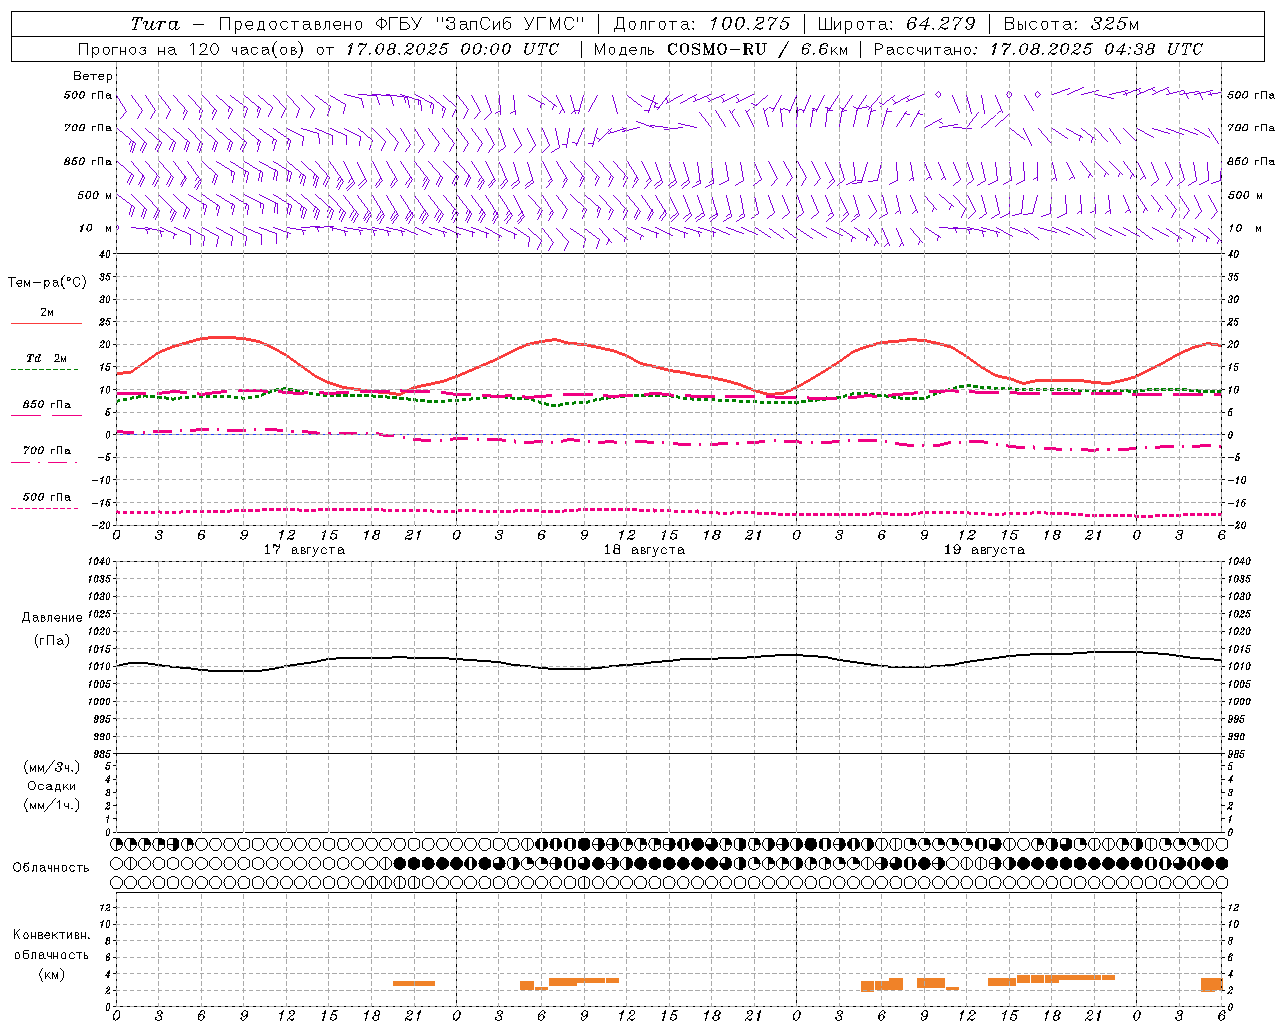Image resolution: width=1280 pixels, height=1024 pixels.
Task: Click the 'Тем-ра(°C)' temperature label
Action: [47, 283]
